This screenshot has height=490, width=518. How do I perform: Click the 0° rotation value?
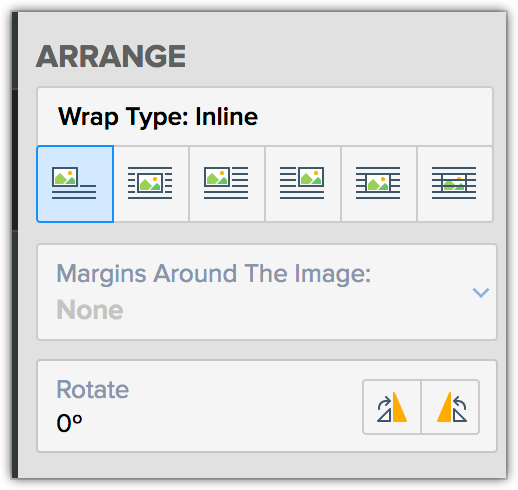[69, 423]
